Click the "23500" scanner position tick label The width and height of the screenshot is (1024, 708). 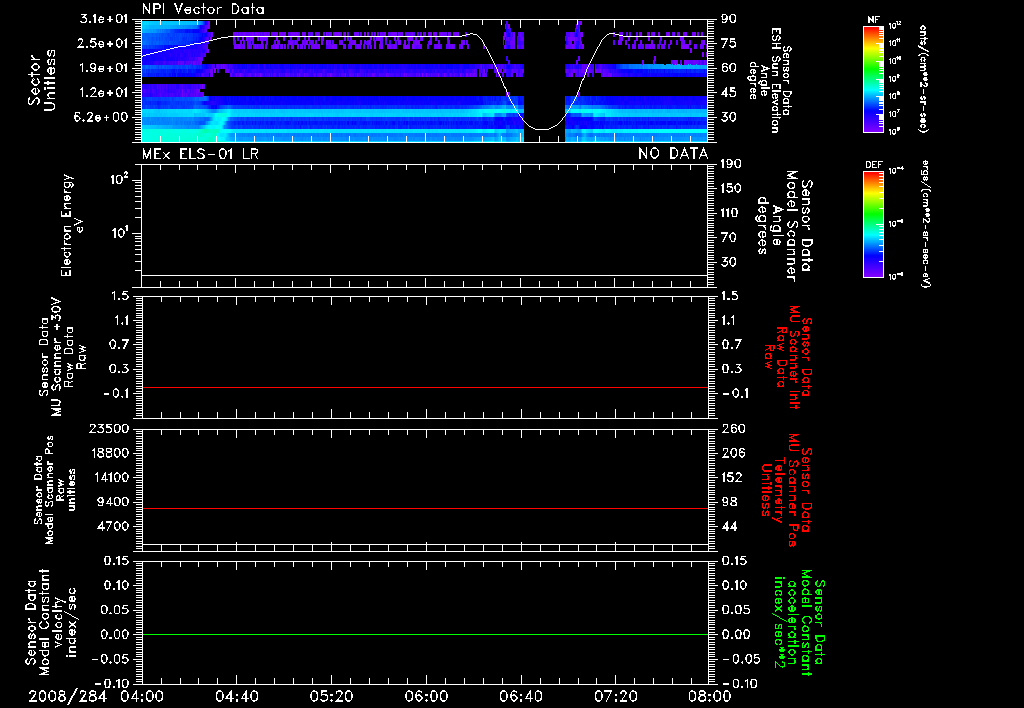coord(110,429)
